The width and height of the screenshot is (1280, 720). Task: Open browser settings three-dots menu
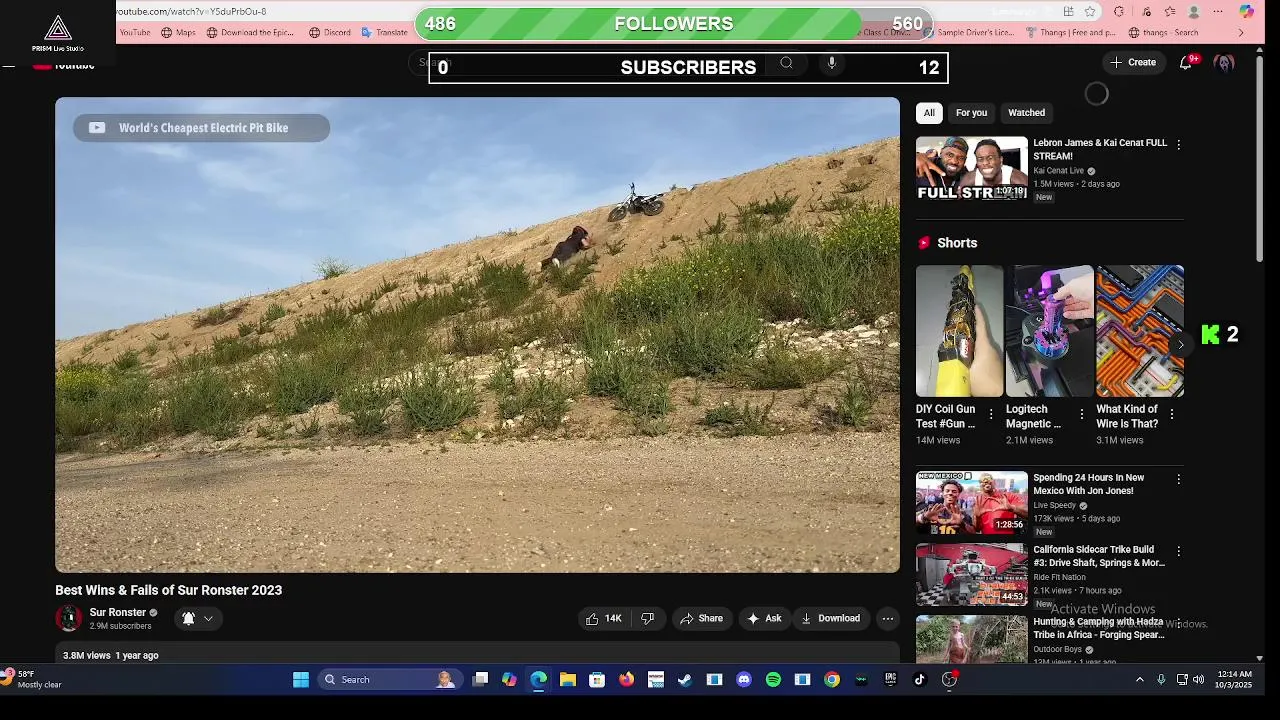point(1218,12)
